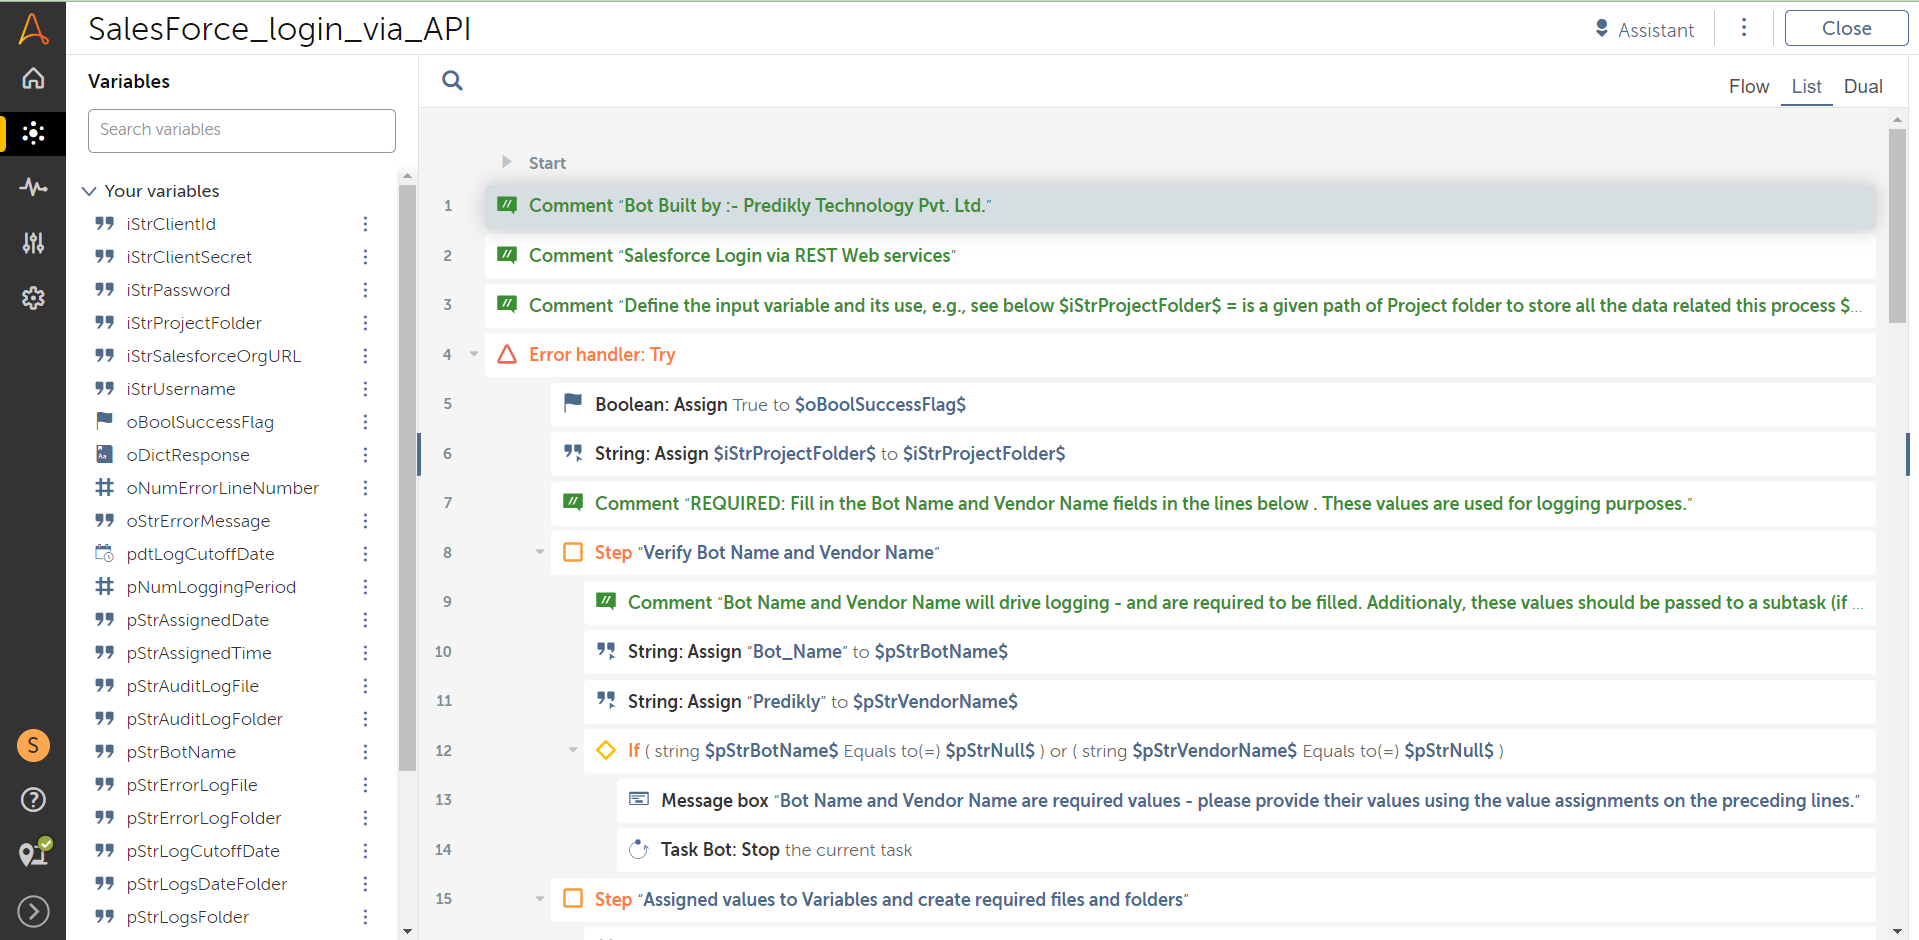
Task: Click the Automation icon in sidebar
Action: pyautogui.click(x=33, y=133)
